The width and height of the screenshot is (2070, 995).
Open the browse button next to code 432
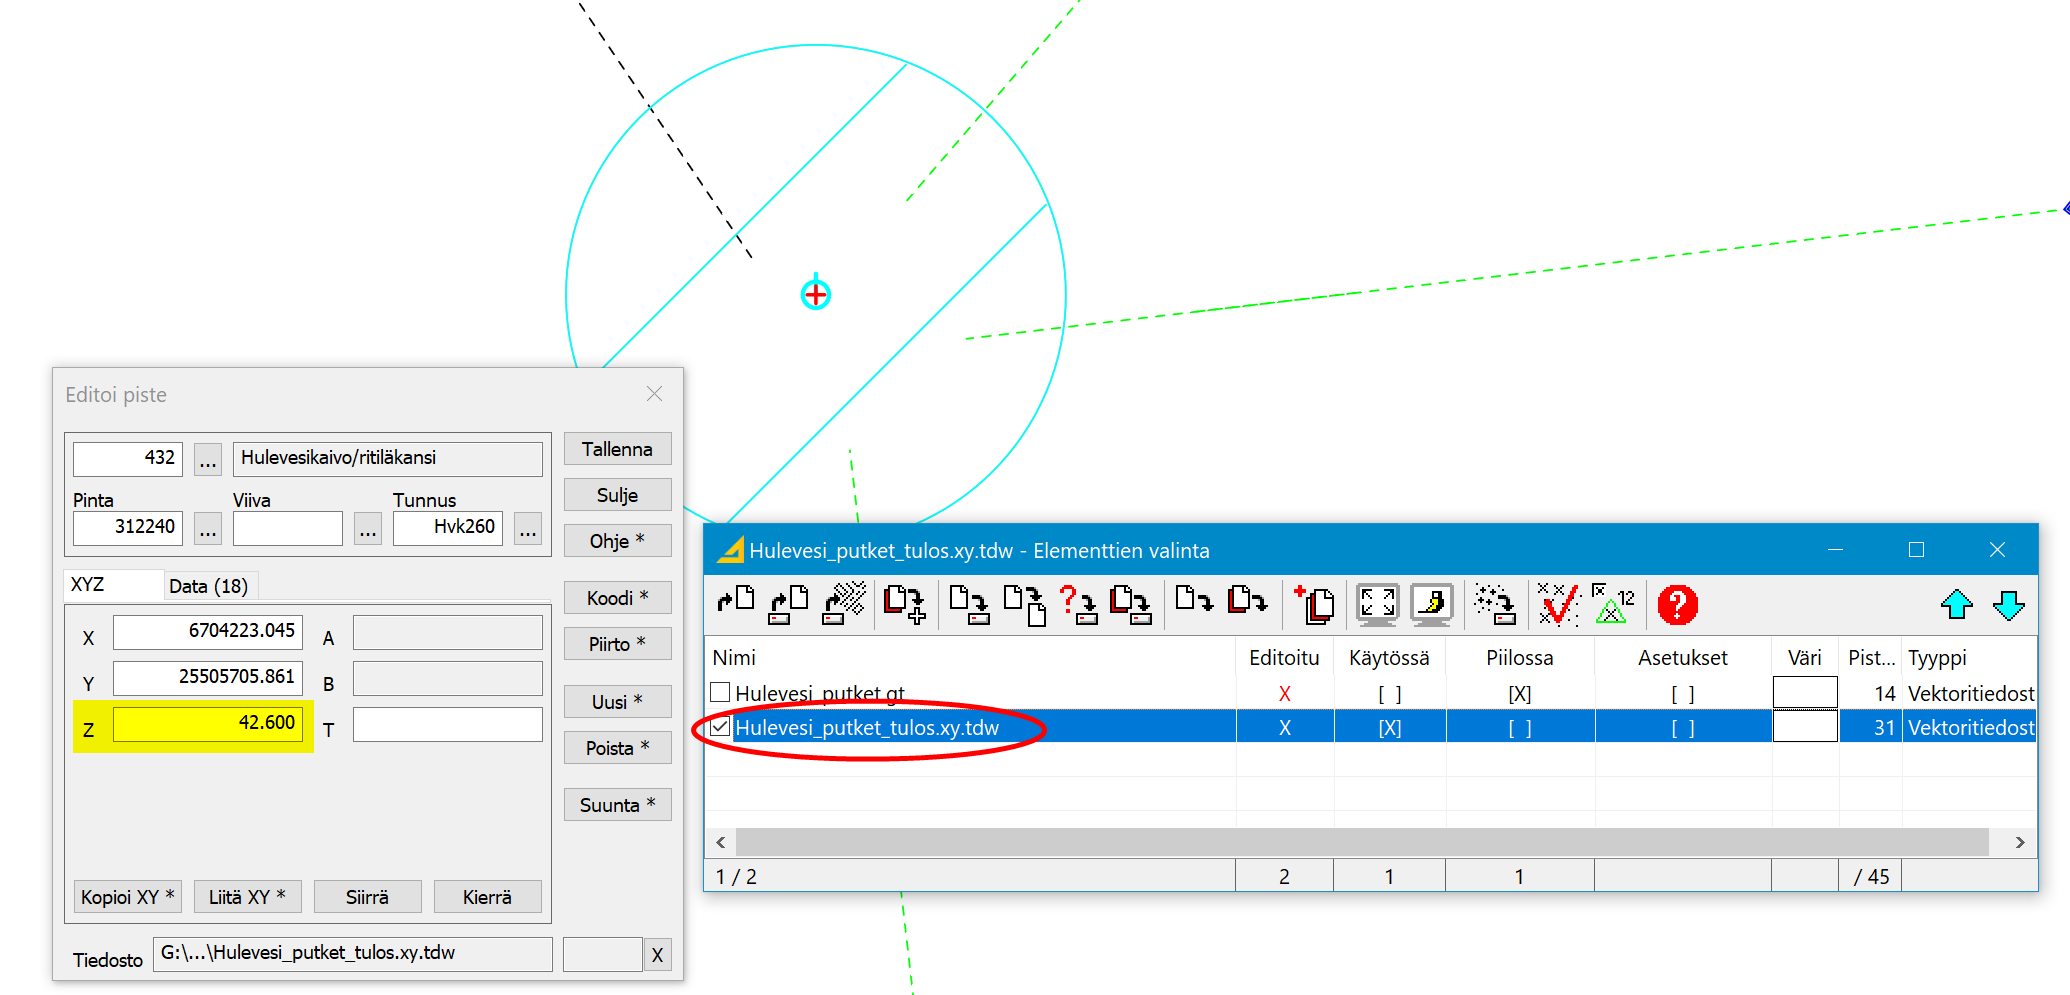[208, 459]
